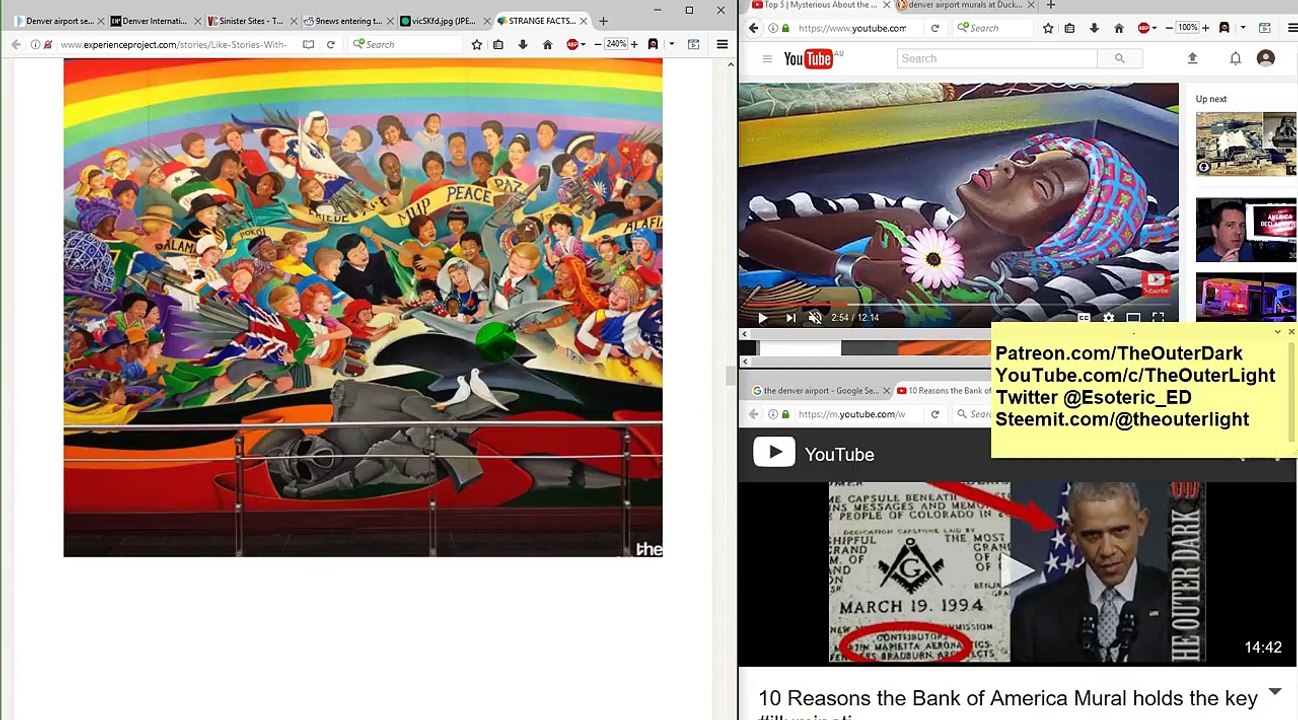Open a new tab in the left browser
The height and width of the screenshot is (720, 1298).
603,21
